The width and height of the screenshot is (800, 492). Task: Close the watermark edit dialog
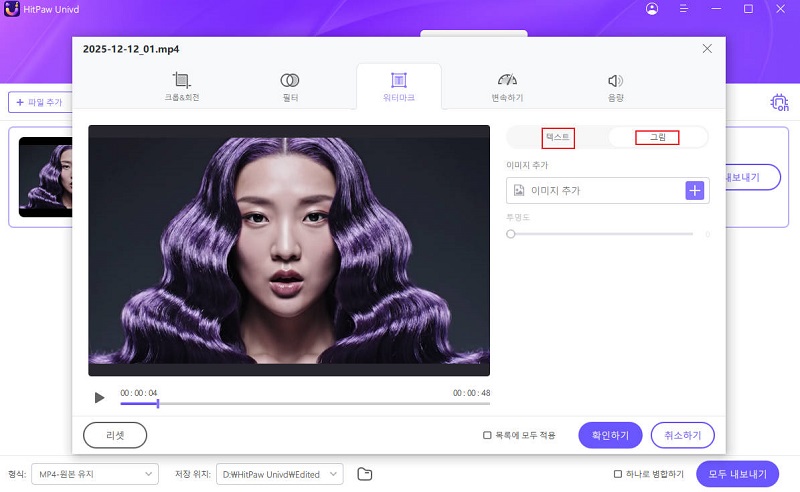pos(707,48)
